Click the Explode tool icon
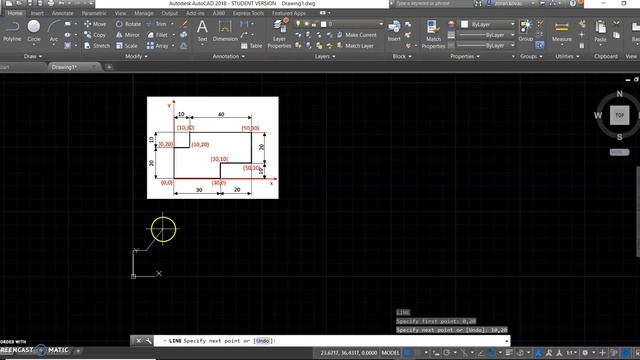The width and height of the screenshot is (640, 360). (x=184, y=35)
